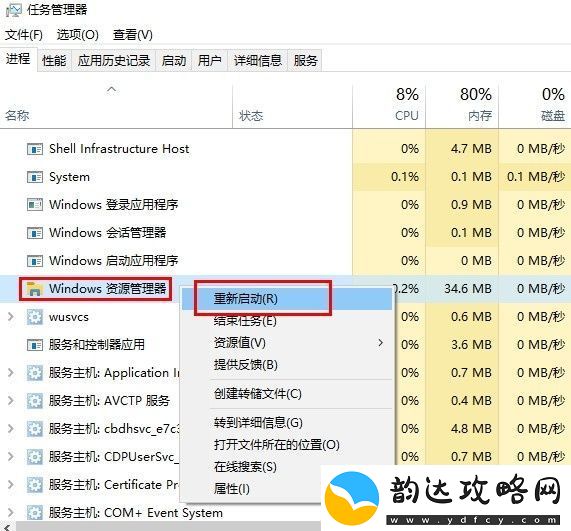The image size is (571, 531).
Task: Open the 选项(O) menu
Action: coord(78,35)
